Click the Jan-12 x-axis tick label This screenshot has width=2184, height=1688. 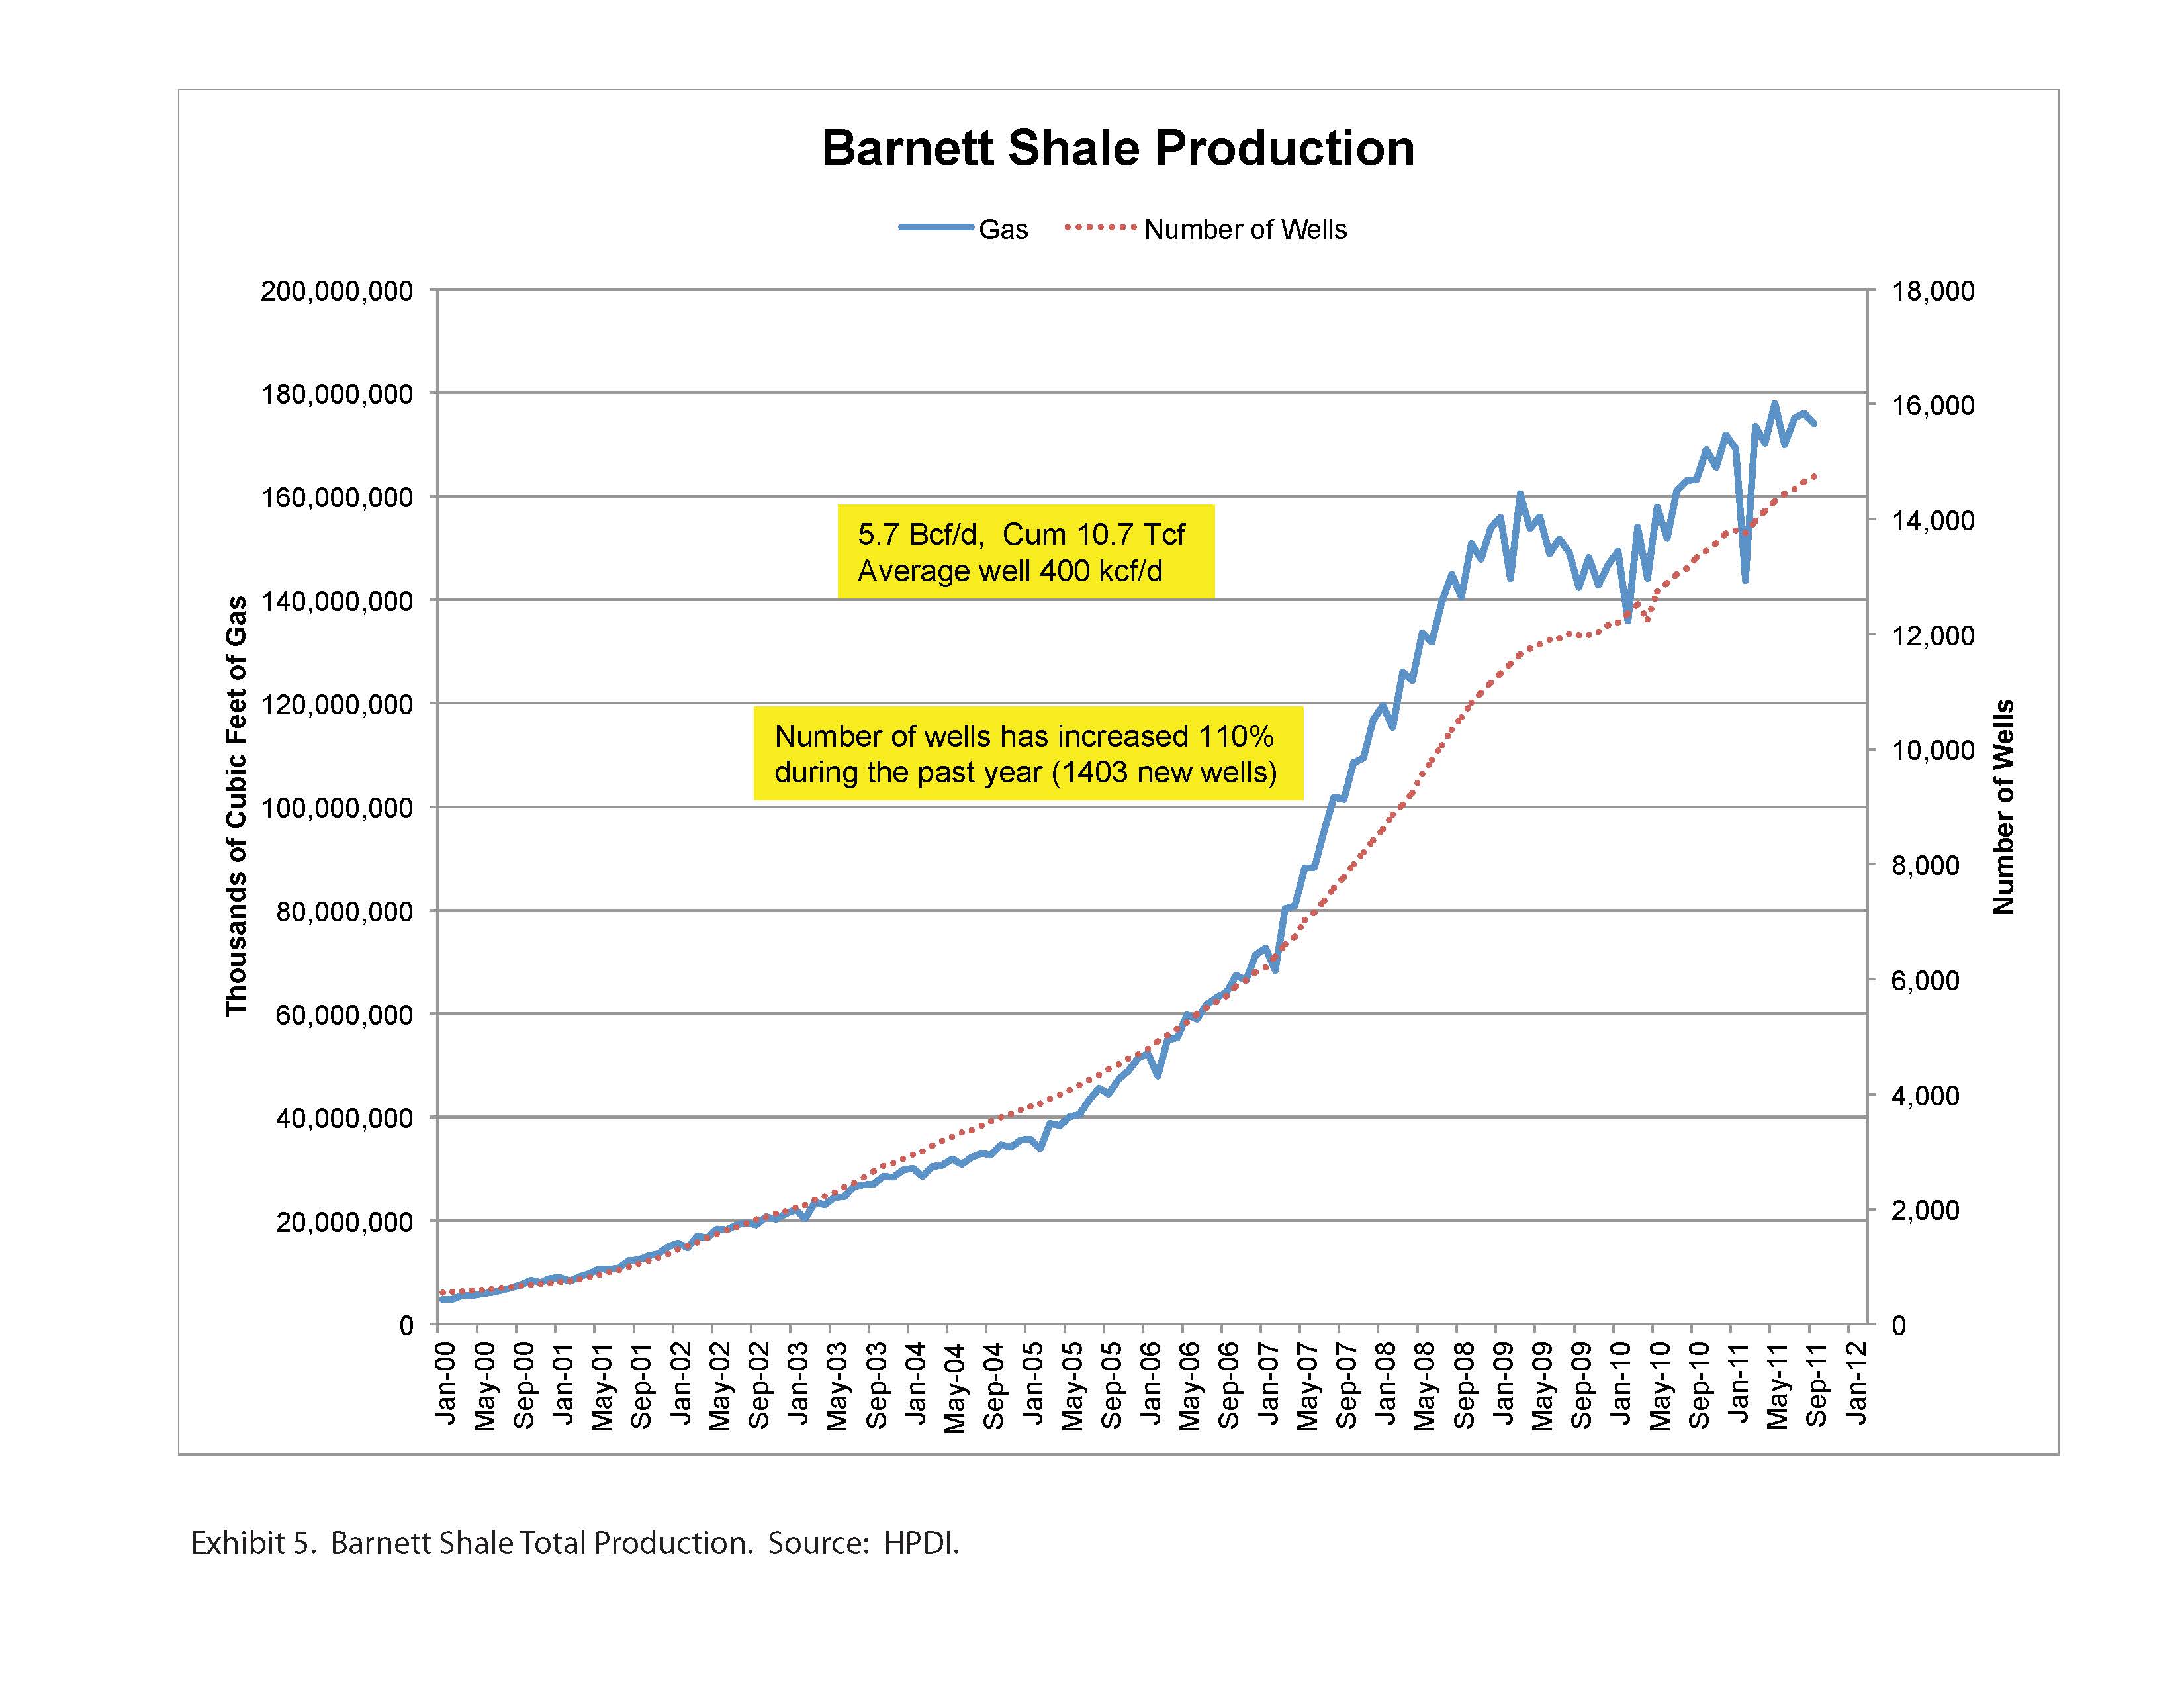(1856, 1383)
